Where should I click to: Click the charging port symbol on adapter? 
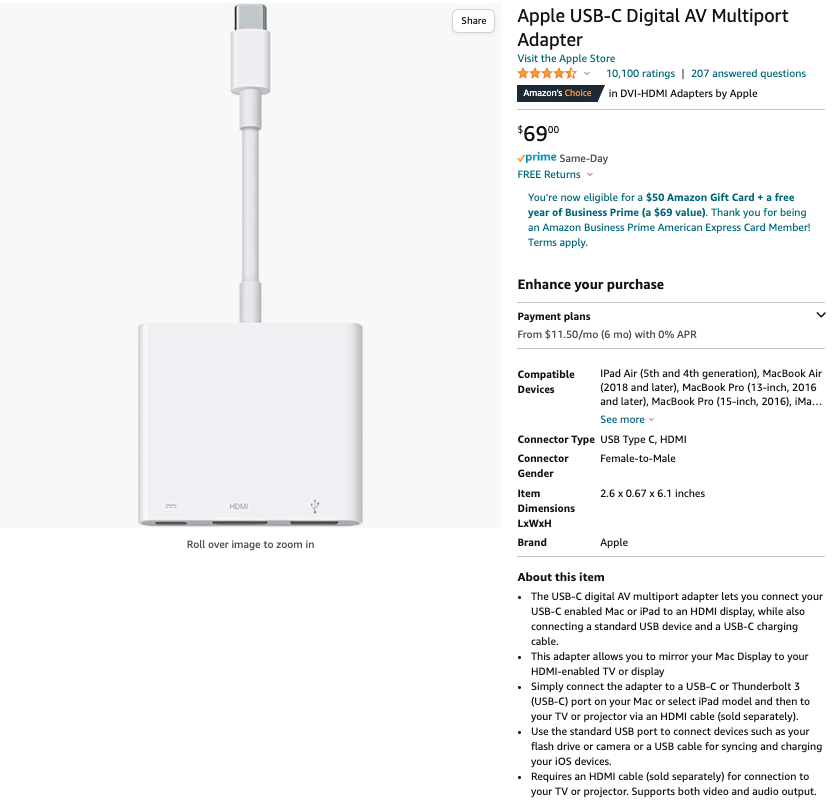click(171, 507)
